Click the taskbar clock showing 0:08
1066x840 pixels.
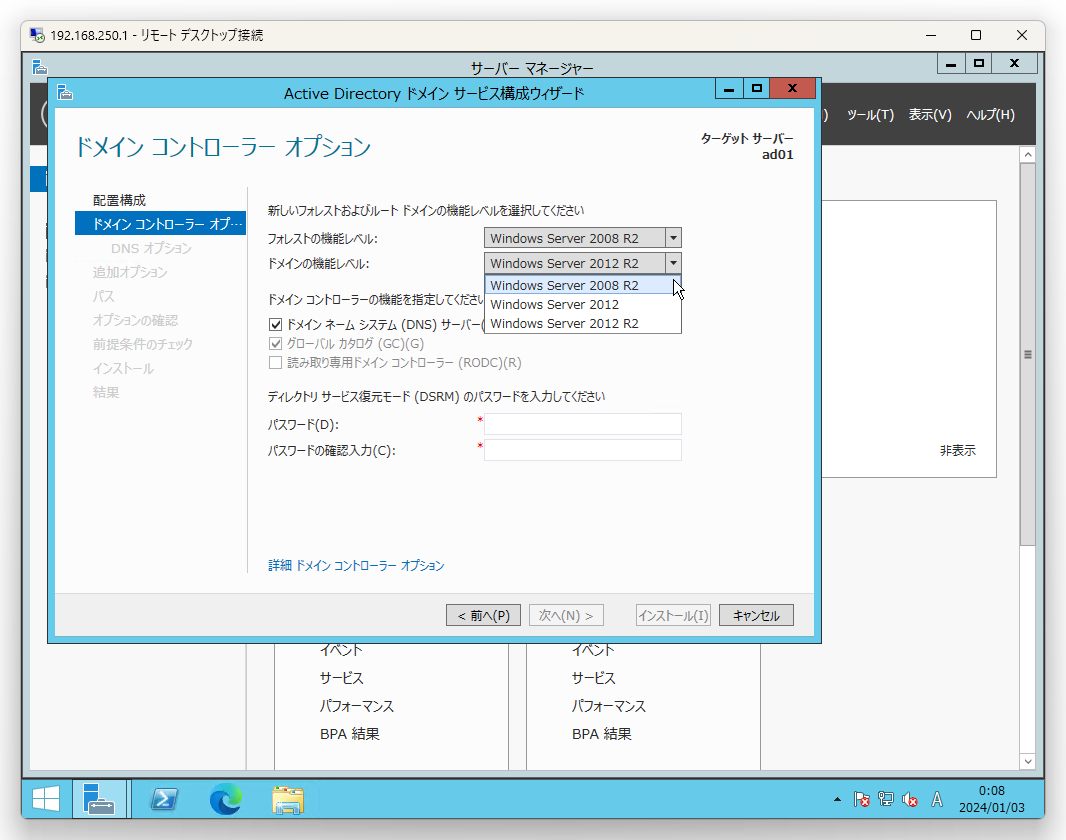(991, 799)
